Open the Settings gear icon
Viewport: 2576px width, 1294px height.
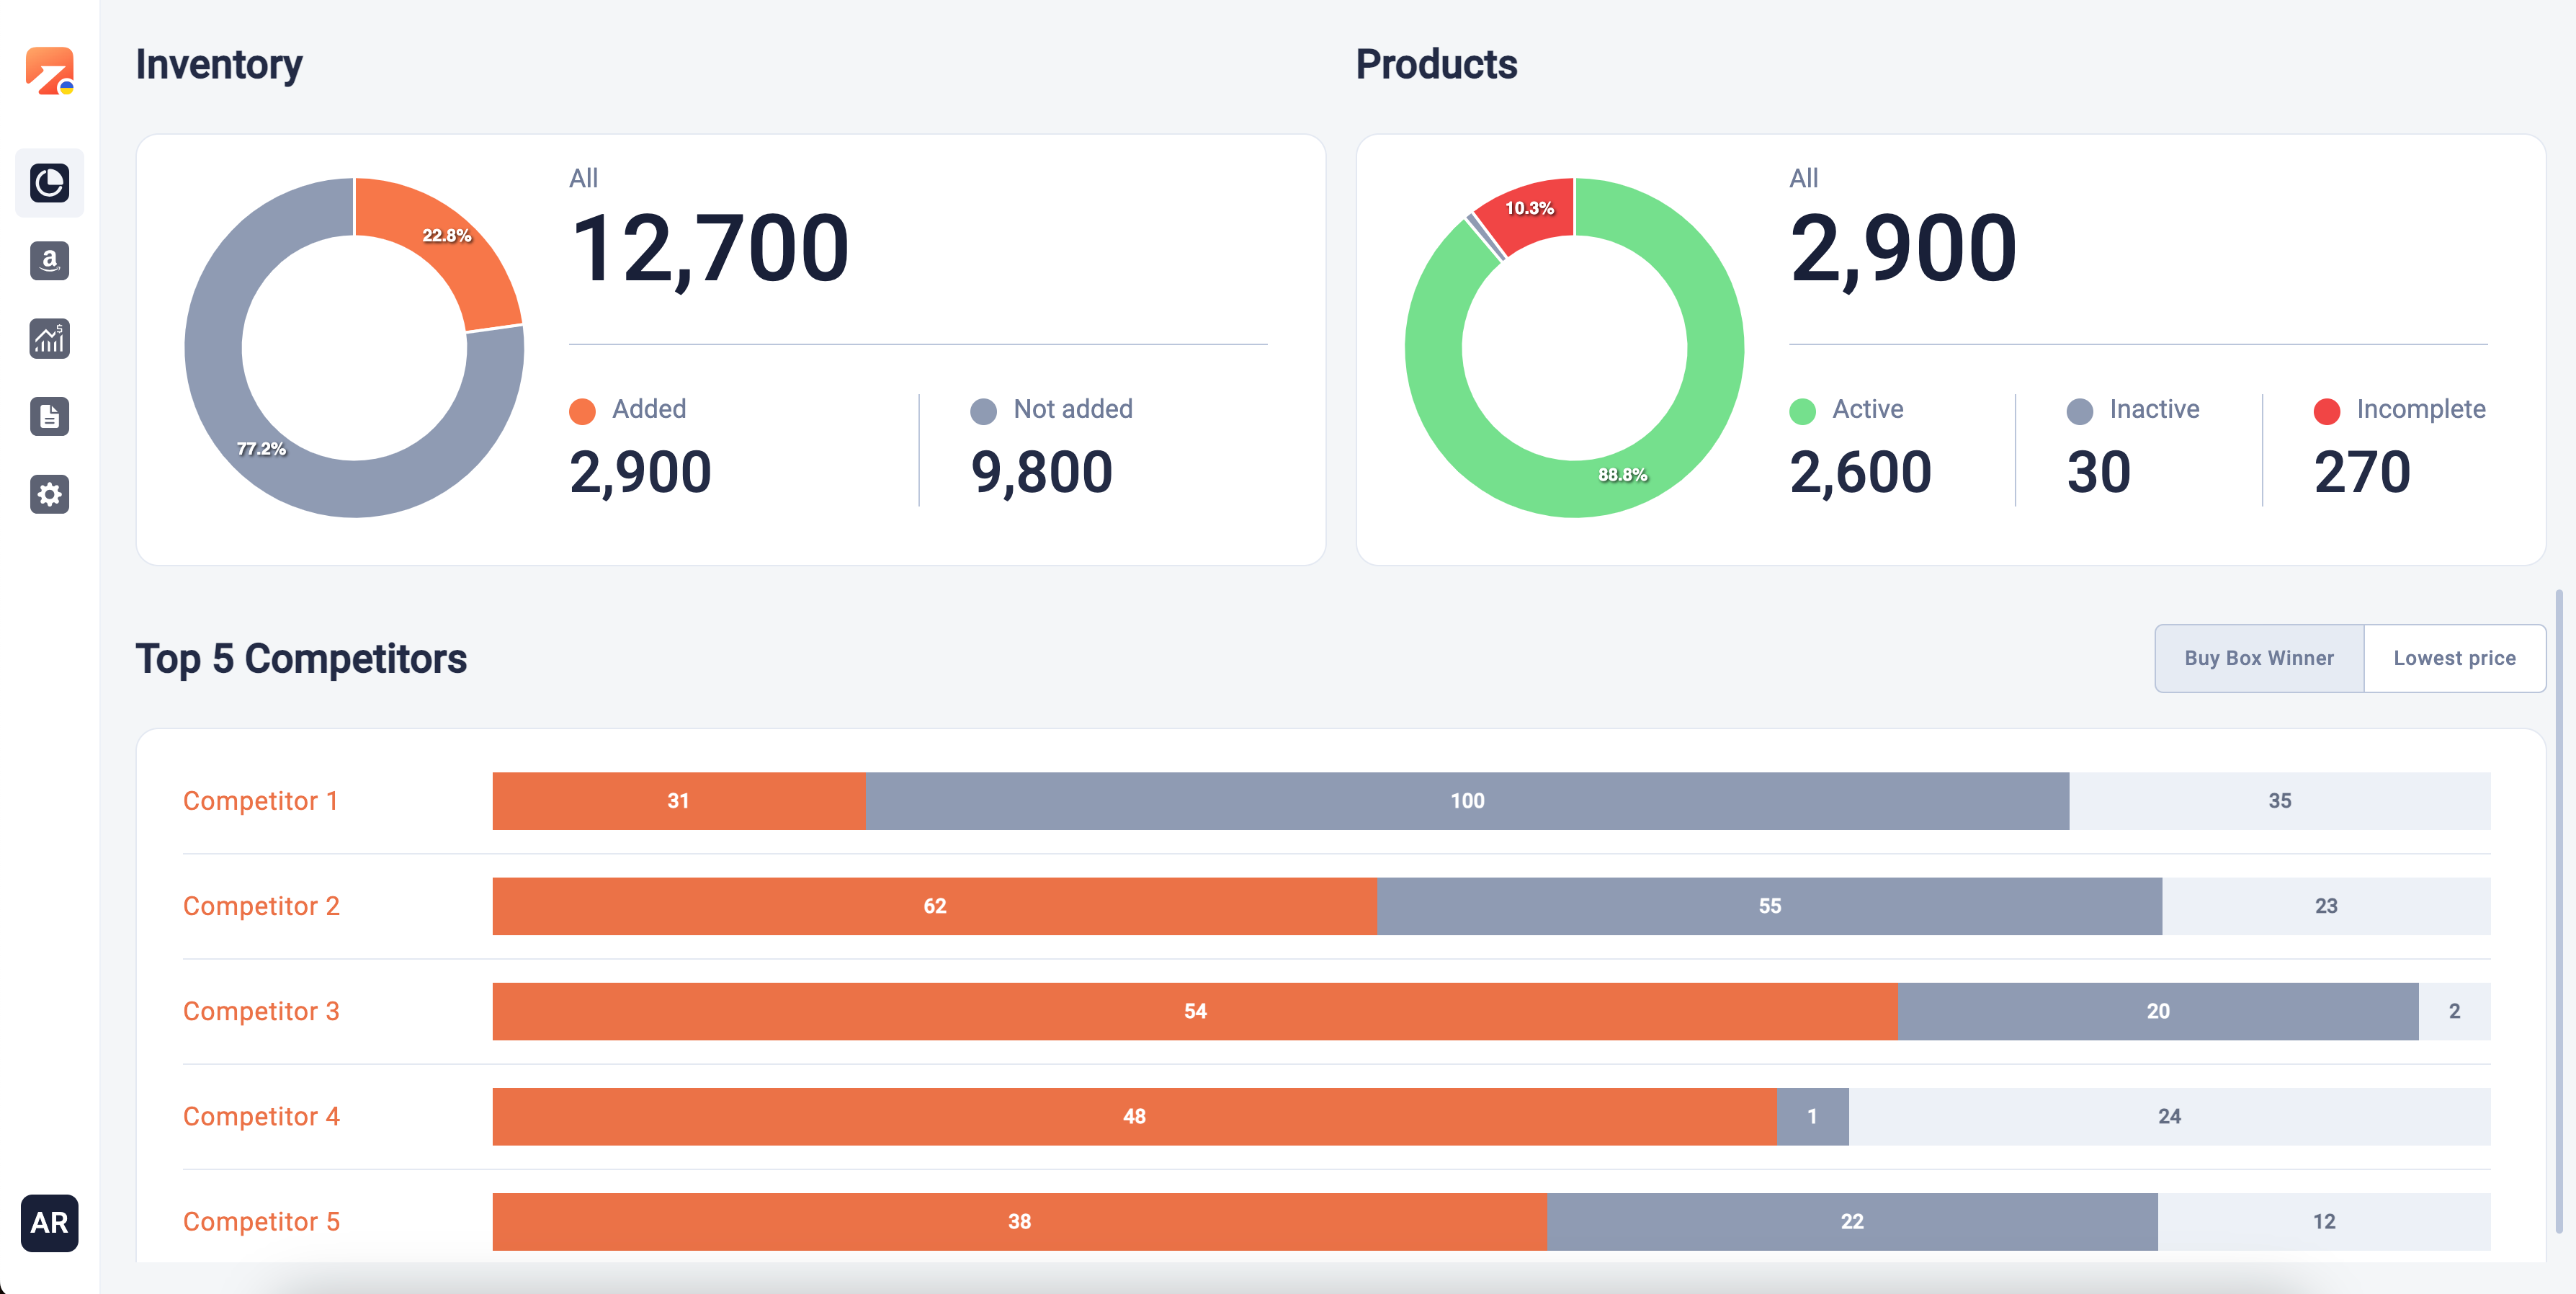point(50,494)
